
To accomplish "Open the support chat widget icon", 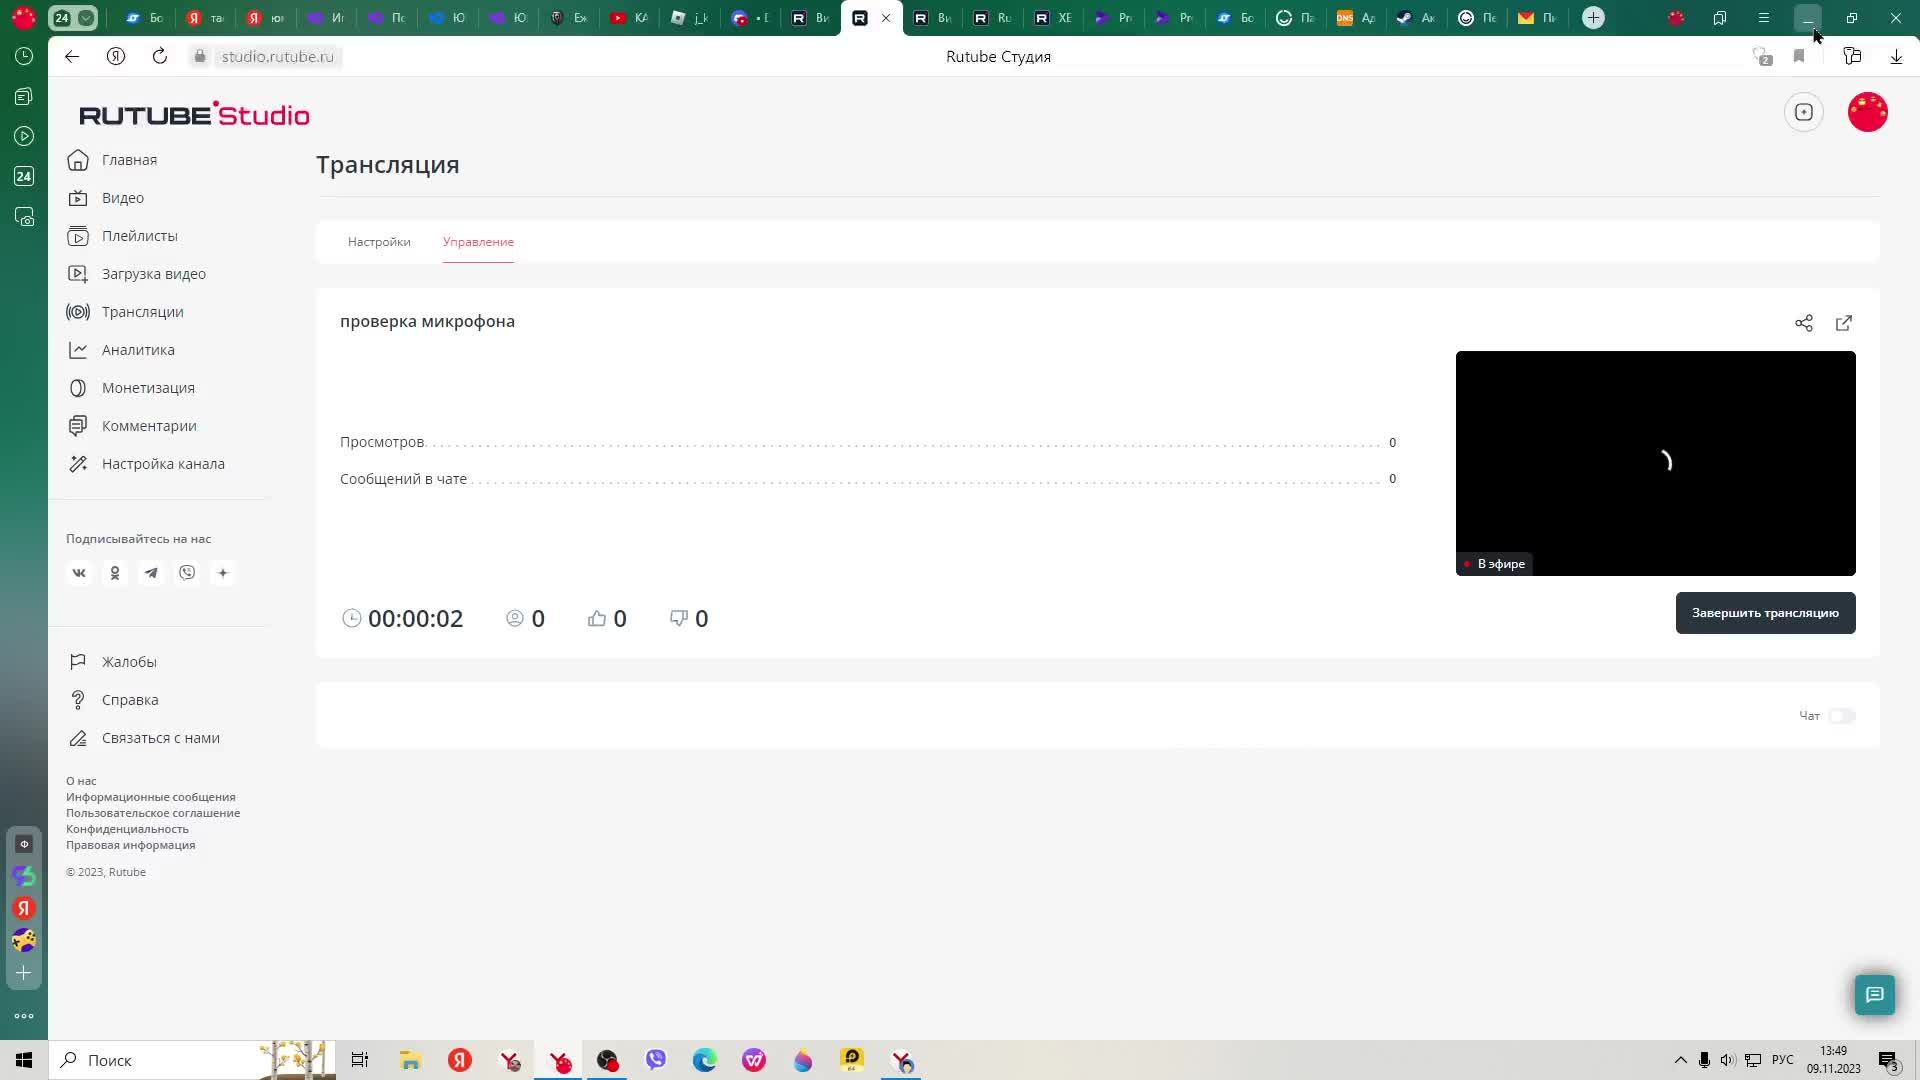I will coord(1874,994).
